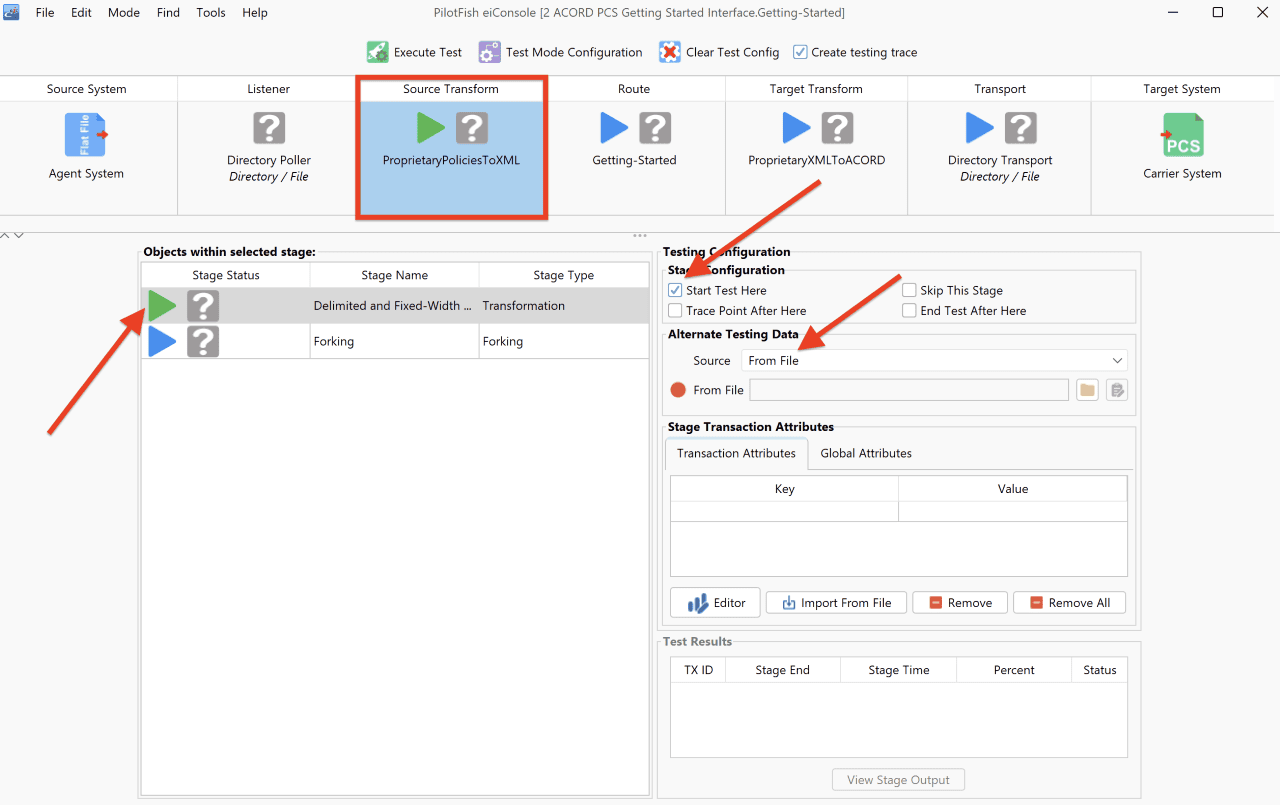Click the Getting-Started route label
This screenshot has width=1280, height=805.
(634, 160)
